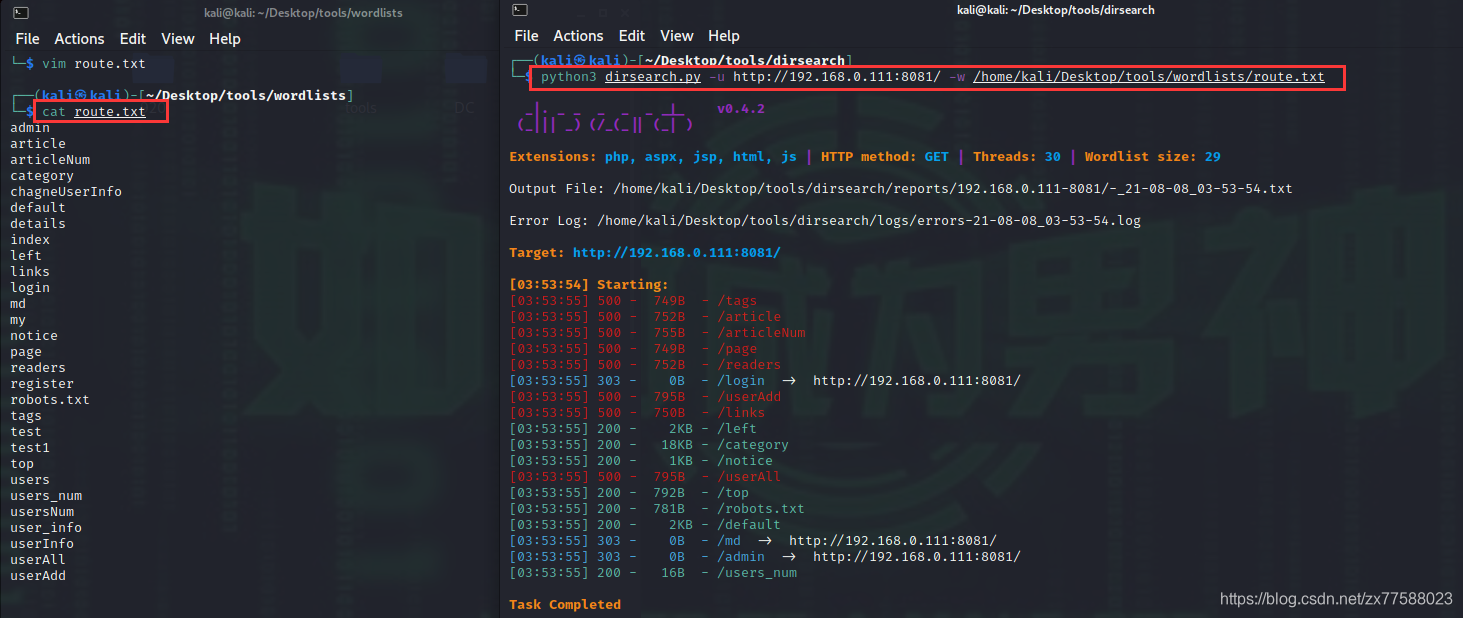The image size is (1463, 618).
Task: Click the Error Log file path
Action: (869, 221)
